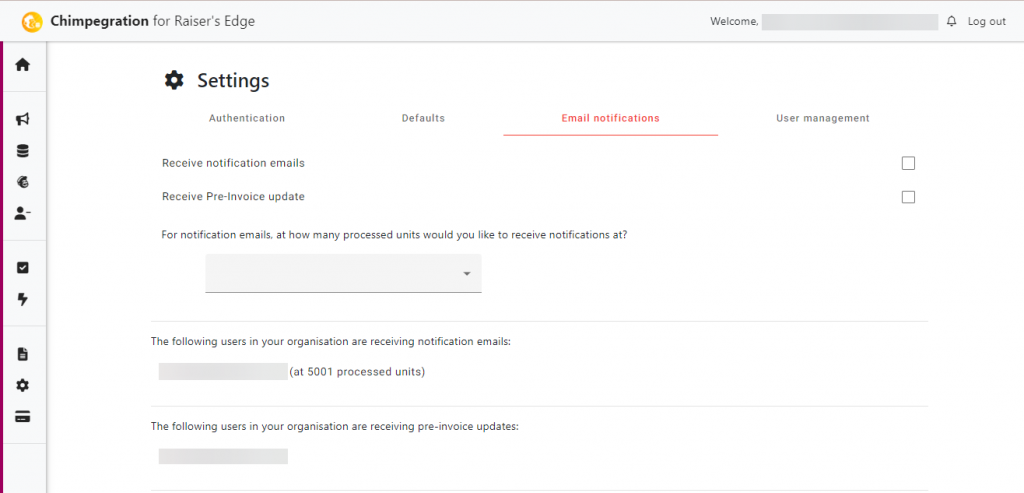Switch to the Authentication tab
The width and height of the screenshot is (1024, 493).
point(247,118)
